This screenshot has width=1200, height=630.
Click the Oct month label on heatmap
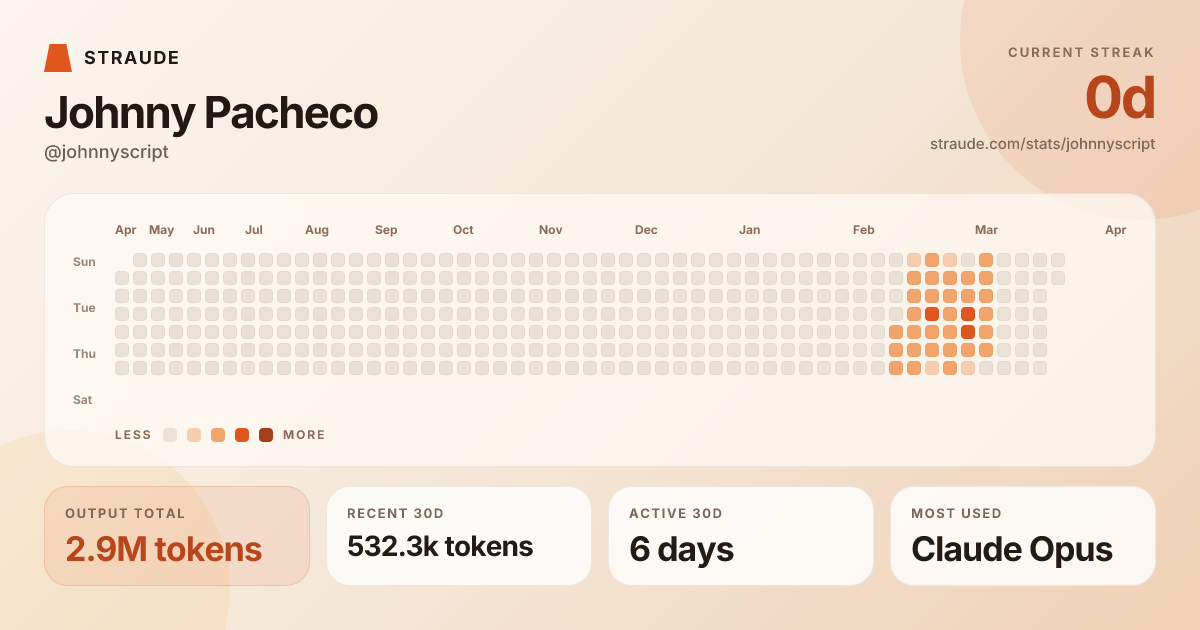tap(463, 230)
